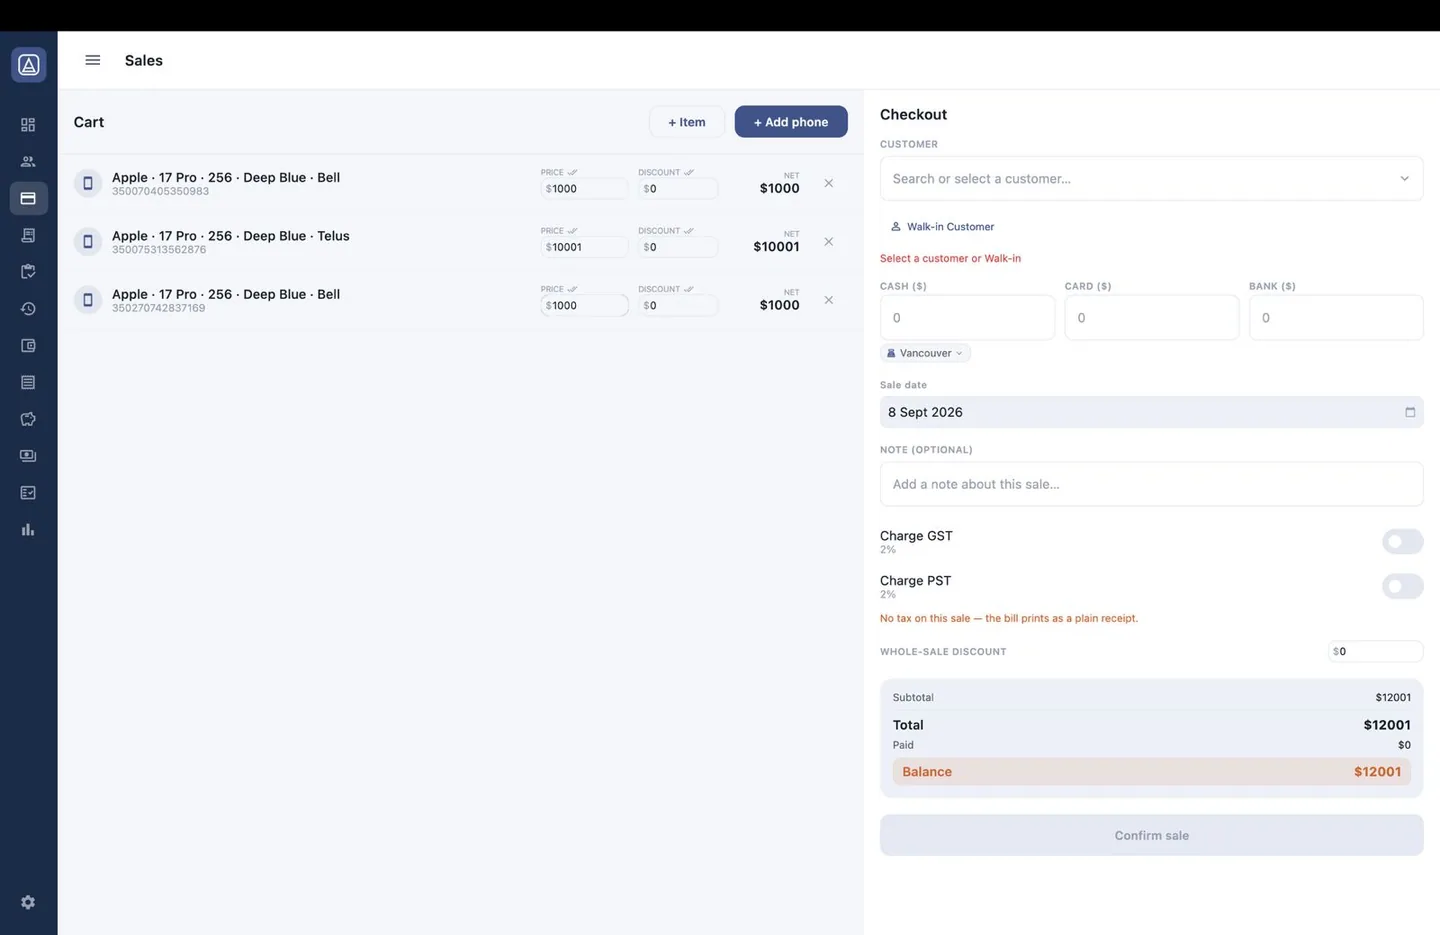
Task: Click the phone icon on the Telus row
Action: [x=88, y=242]
